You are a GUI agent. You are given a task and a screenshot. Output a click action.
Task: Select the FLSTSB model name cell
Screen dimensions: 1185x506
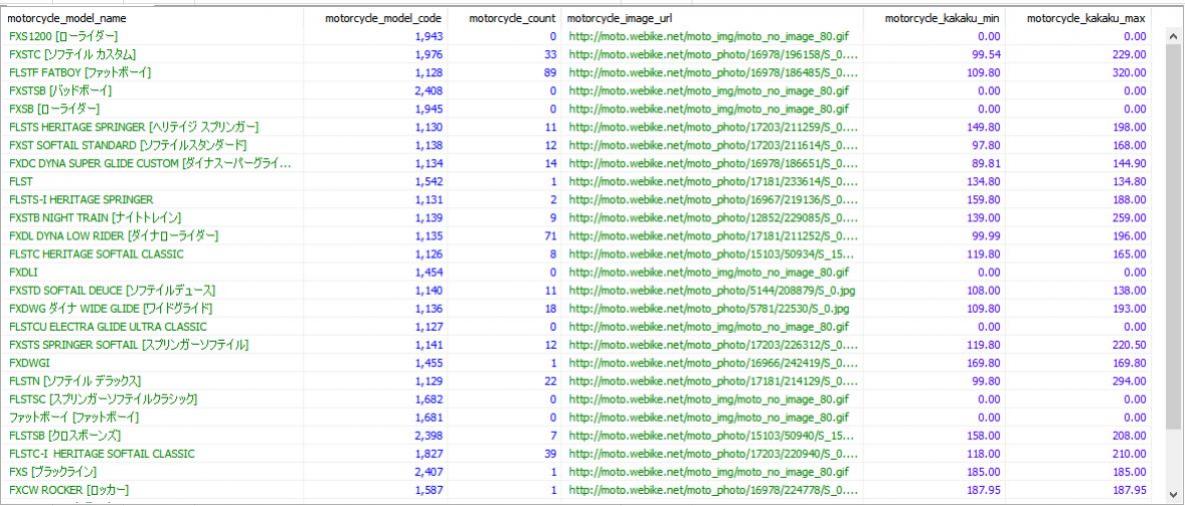pos(151,435)
